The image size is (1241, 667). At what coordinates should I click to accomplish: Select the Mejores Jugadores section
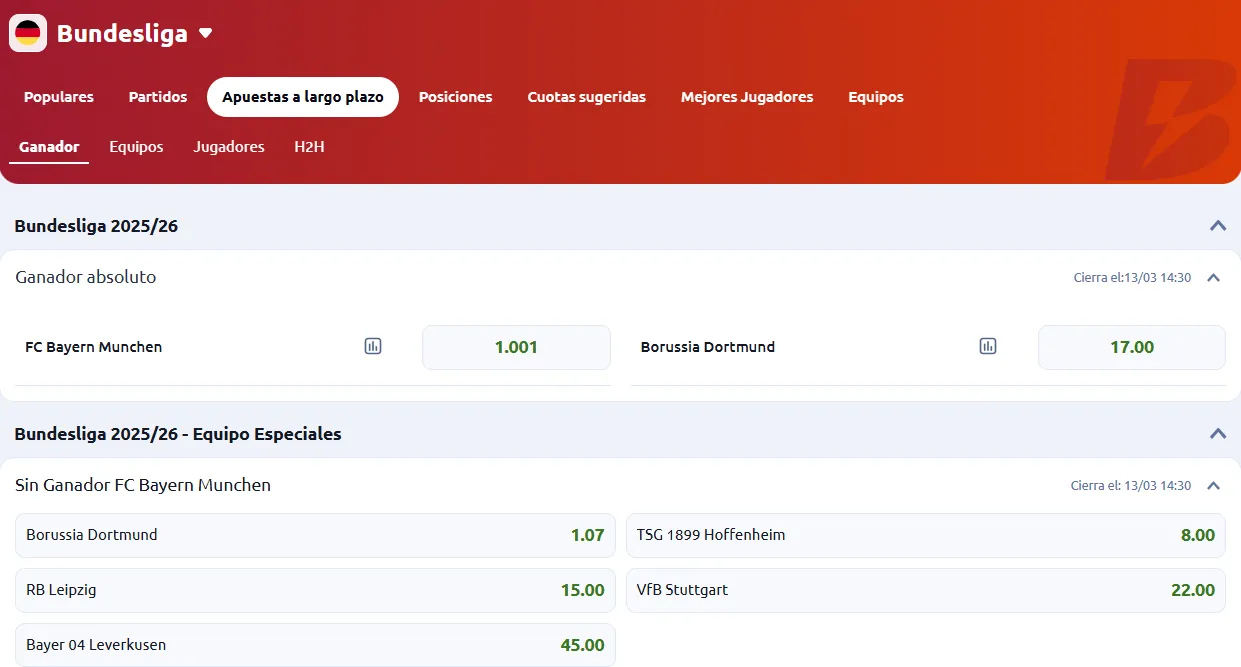click(746, 97)
